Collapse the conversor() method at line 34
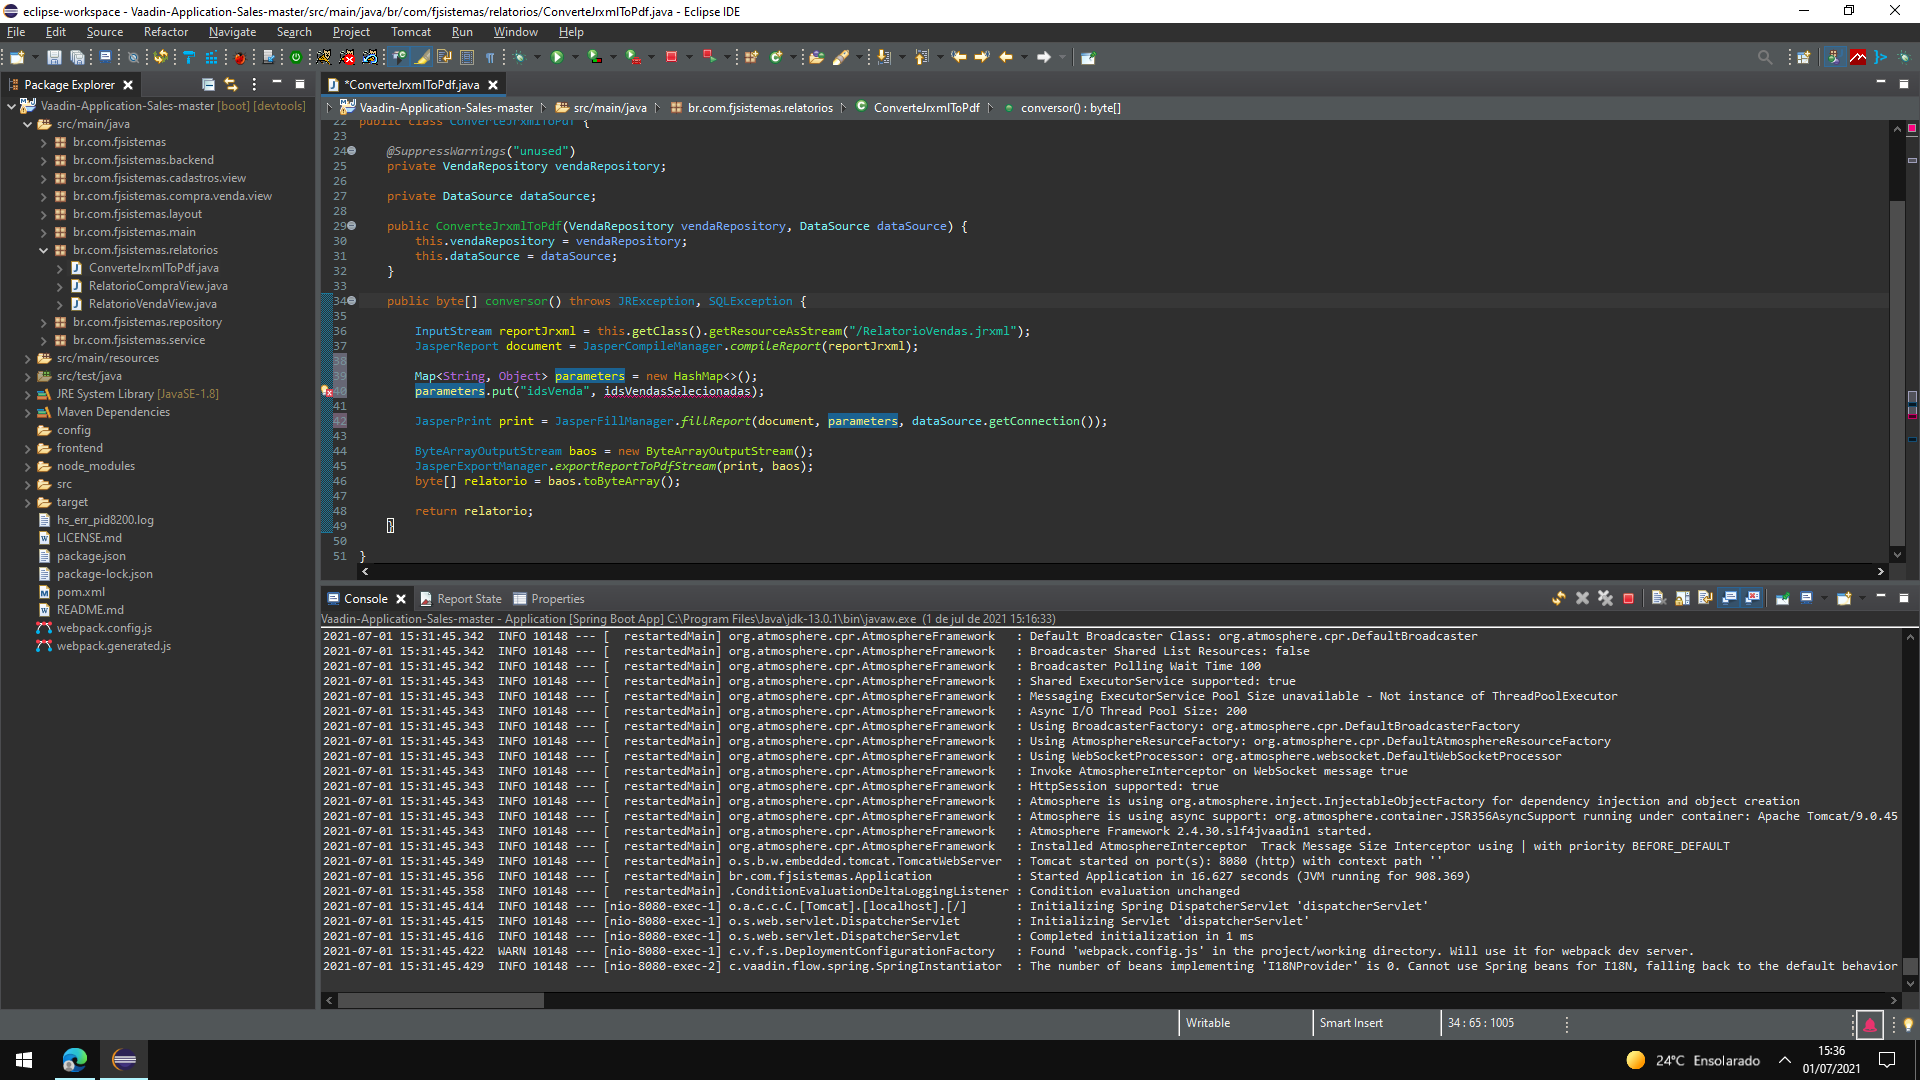 pyautogui.click(x=351, y=301)
